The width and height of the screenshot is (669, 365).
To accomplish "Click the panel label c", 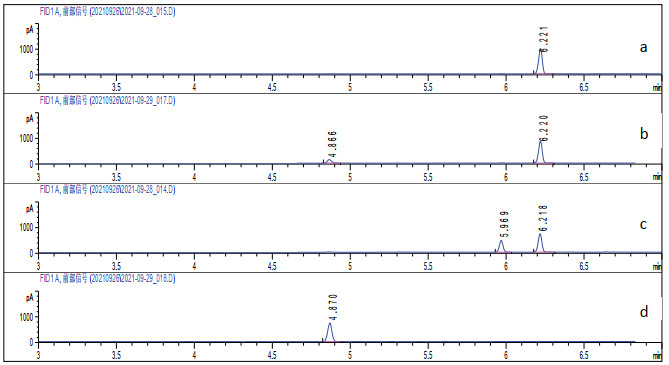I will click(643, 224).
